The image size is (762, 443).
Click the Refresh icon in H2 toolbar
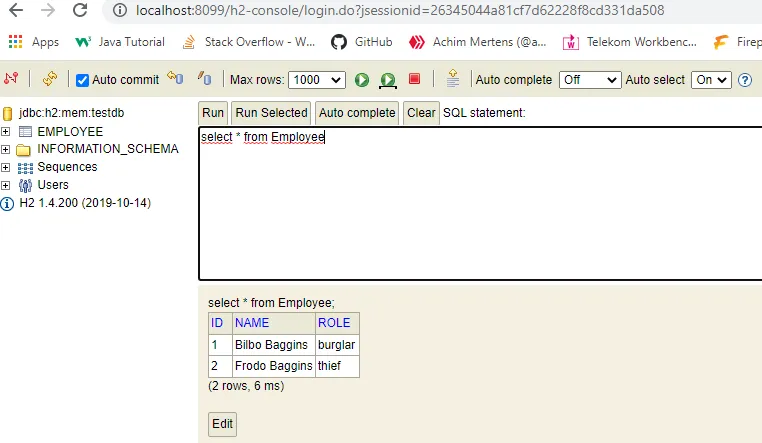50,79
